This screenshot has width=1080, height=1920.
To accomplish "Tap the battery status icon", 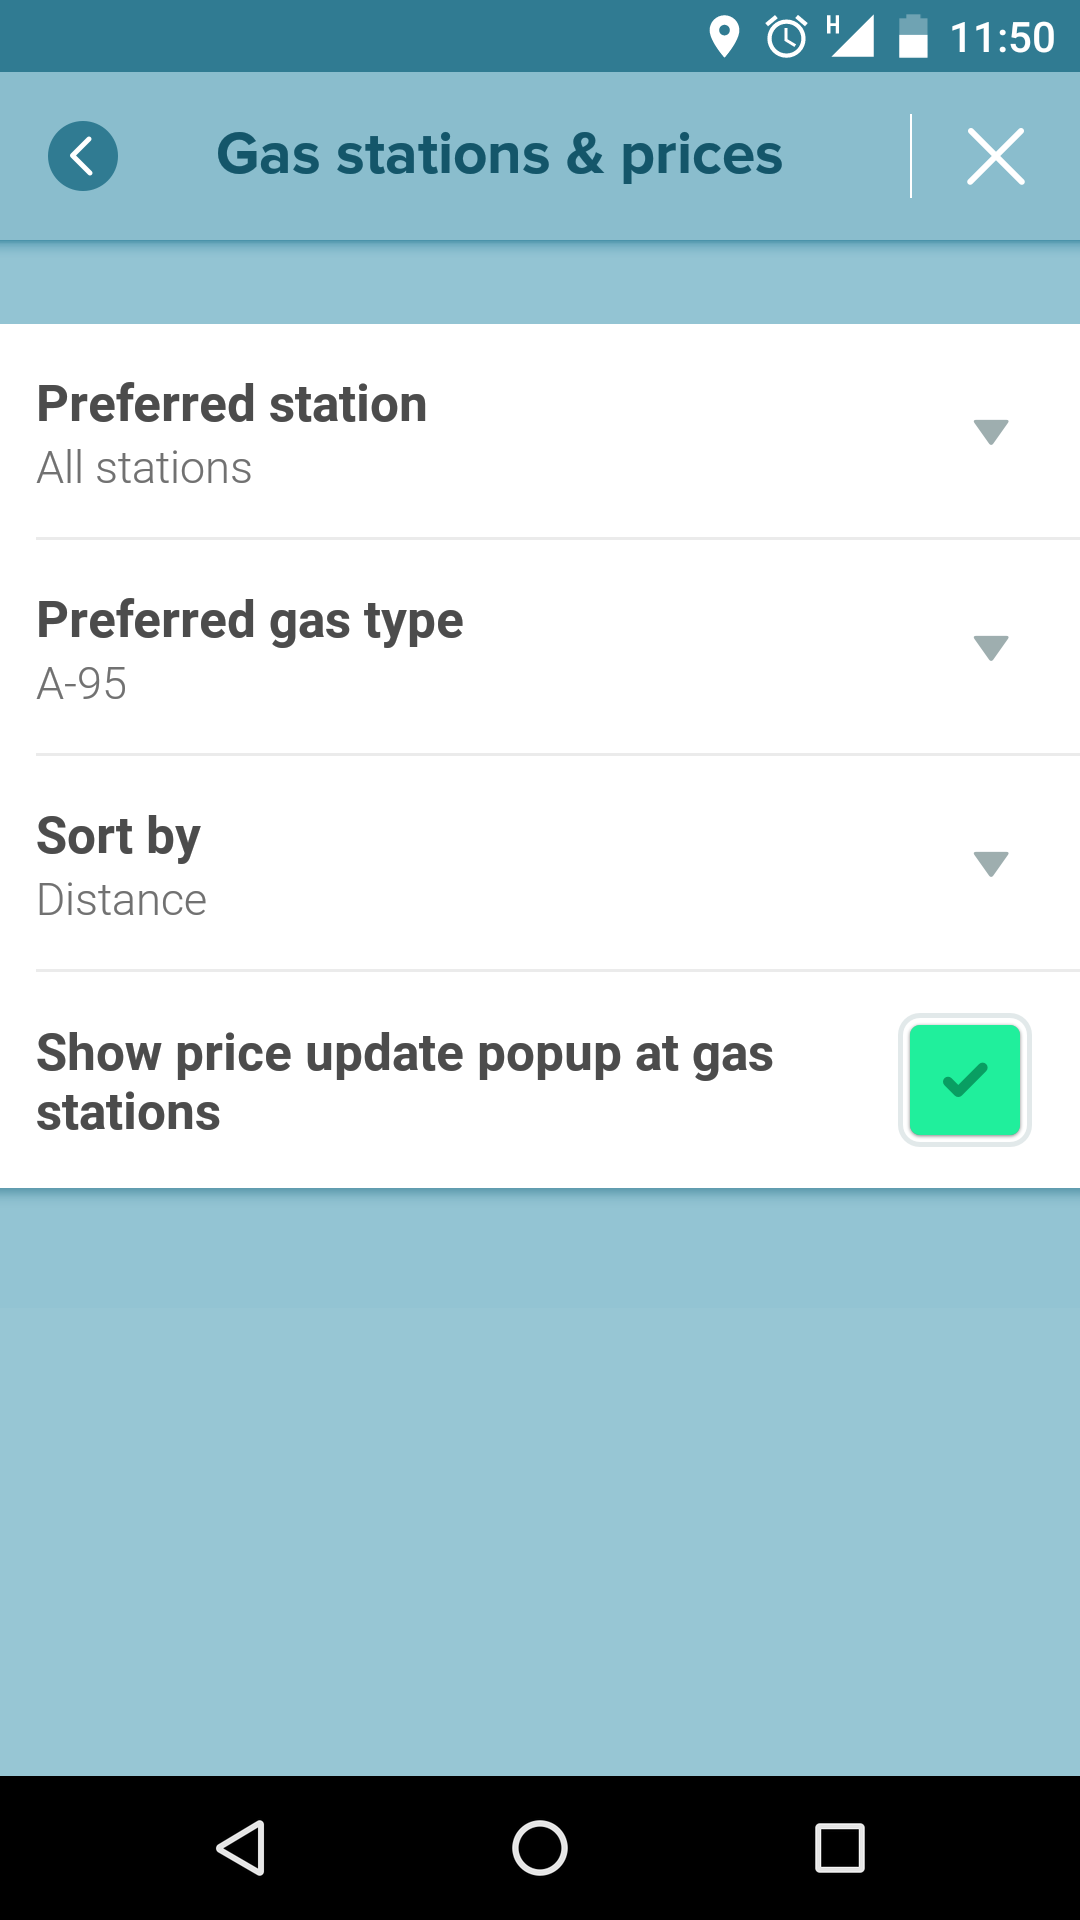I will coord(913,37).
